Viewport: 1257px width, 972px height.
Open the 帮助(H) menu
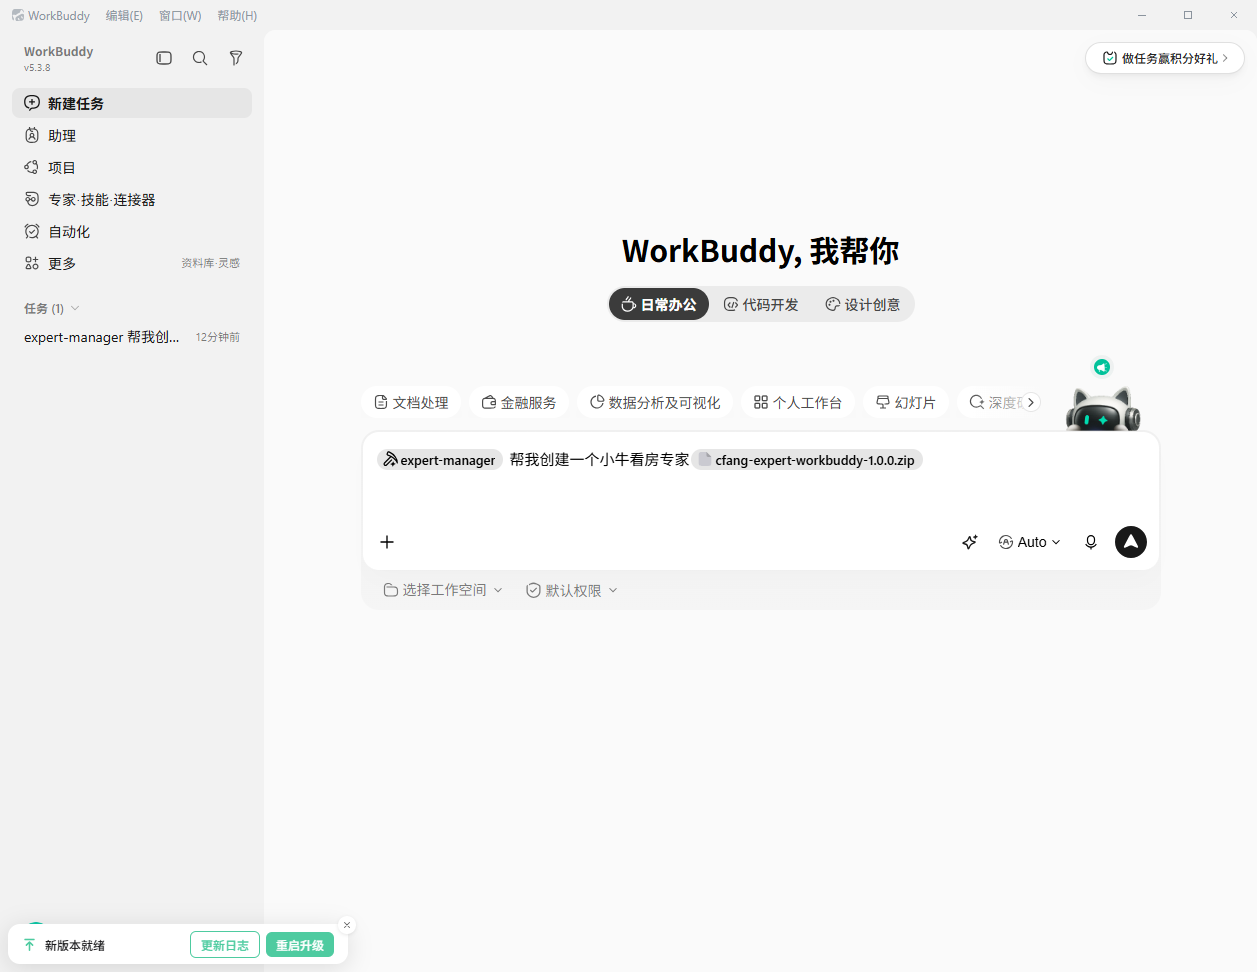click(237, 15)
